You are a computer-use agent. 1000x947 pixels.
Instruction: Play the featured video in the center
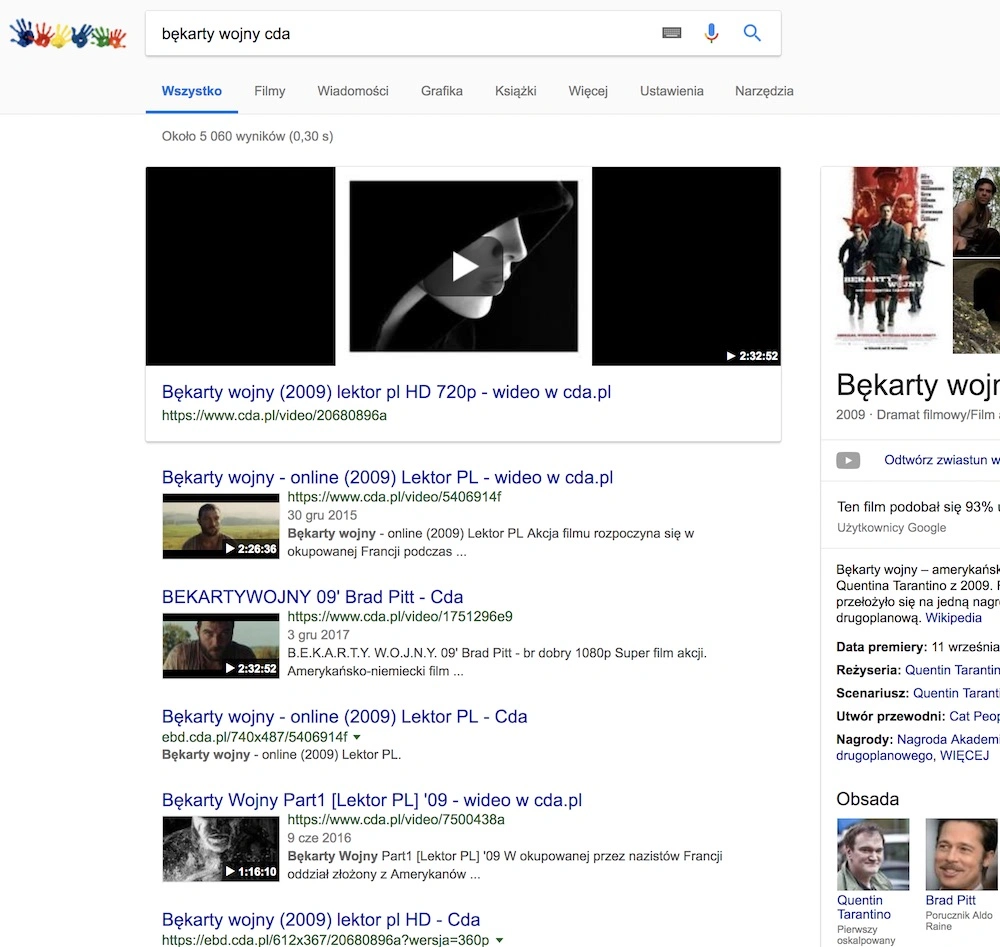click(464, 266)
